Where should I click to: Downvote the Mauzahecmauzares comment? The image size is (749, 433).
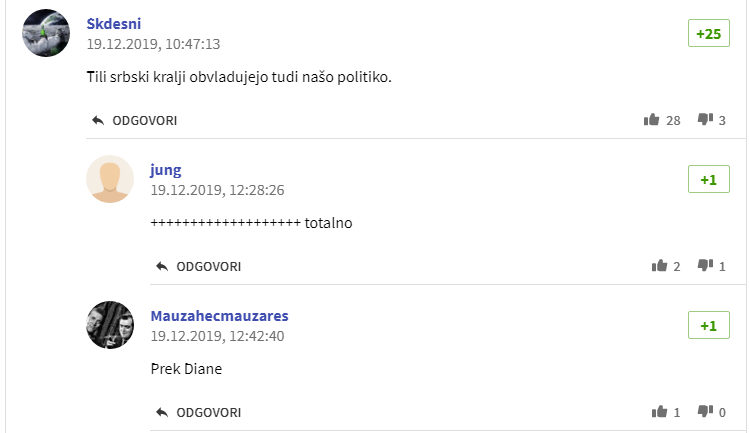pyautogui.click(x=704, y=412)
